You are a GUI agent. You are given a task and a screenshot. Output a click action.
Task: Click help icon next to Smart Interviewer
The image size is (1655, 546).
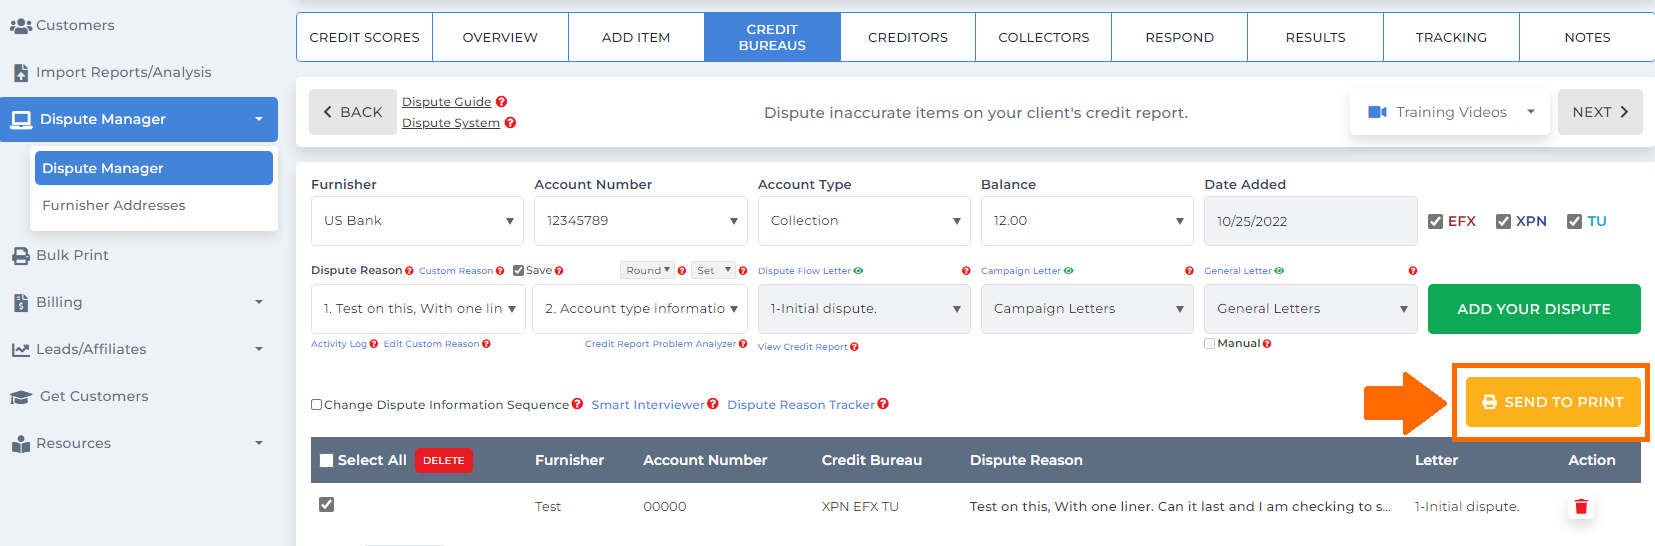coord(713,404)
